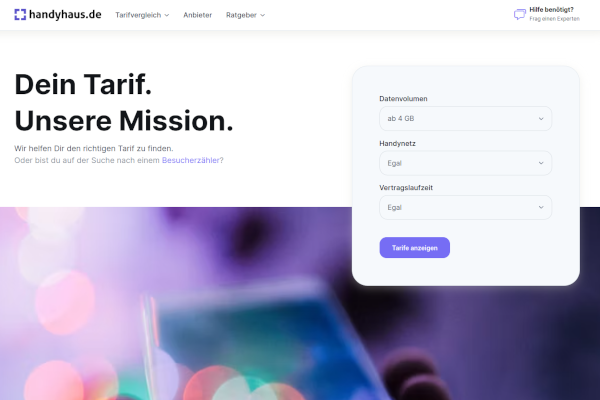This screenshot has height=400, width=600.
Task: Click the chat bubble help icon
Action: click(520, 15)
